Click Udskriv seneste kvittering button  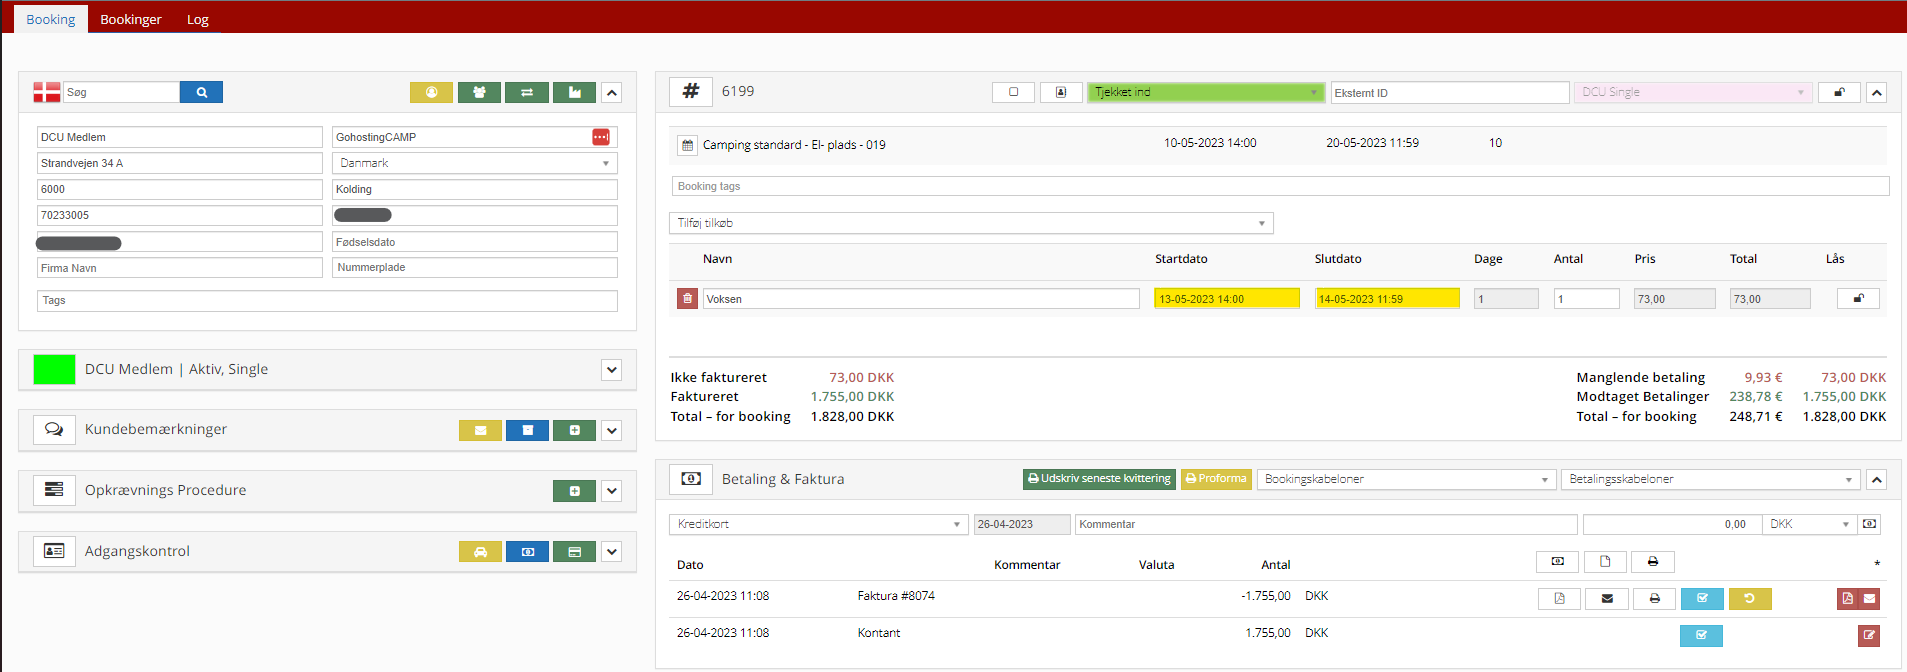tap(1099, 479)
